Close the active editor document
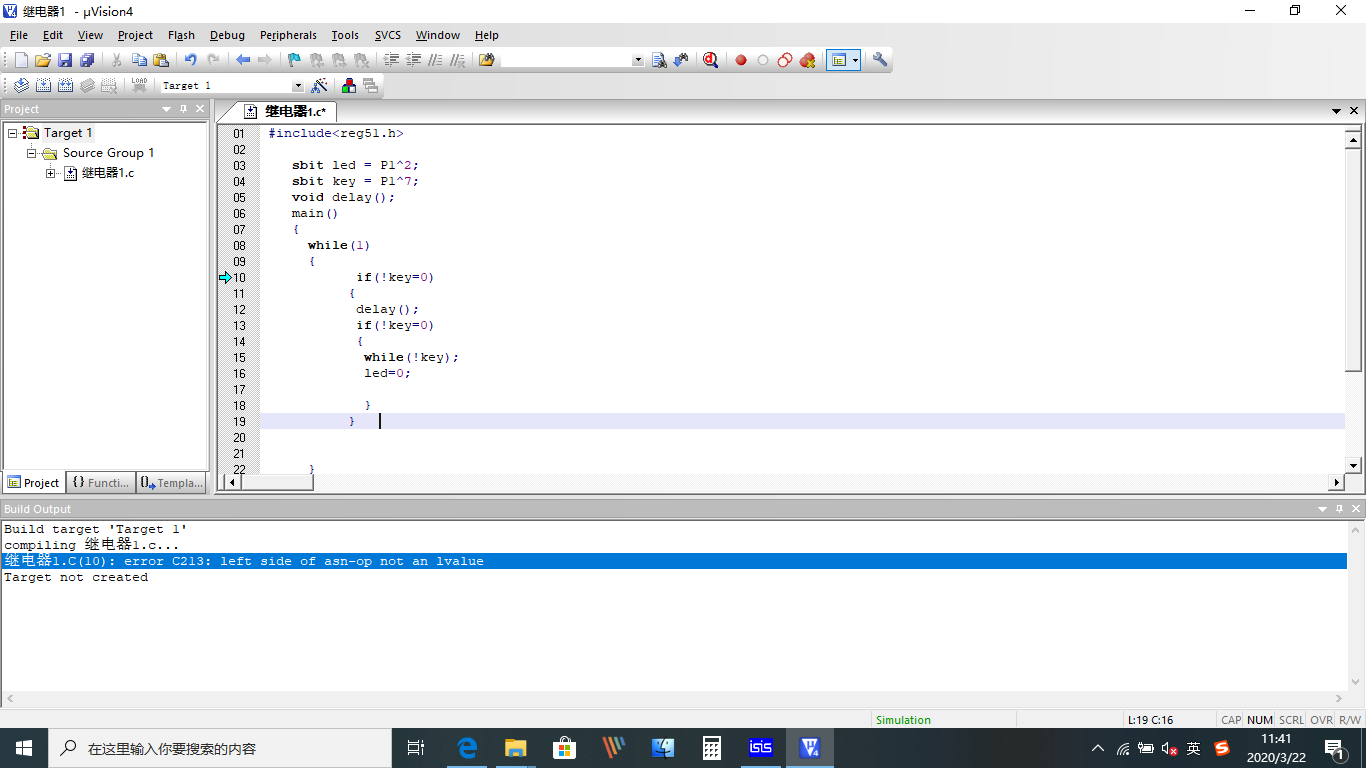Screen dimensions: 1366x768 click(x=1354, y=111)
